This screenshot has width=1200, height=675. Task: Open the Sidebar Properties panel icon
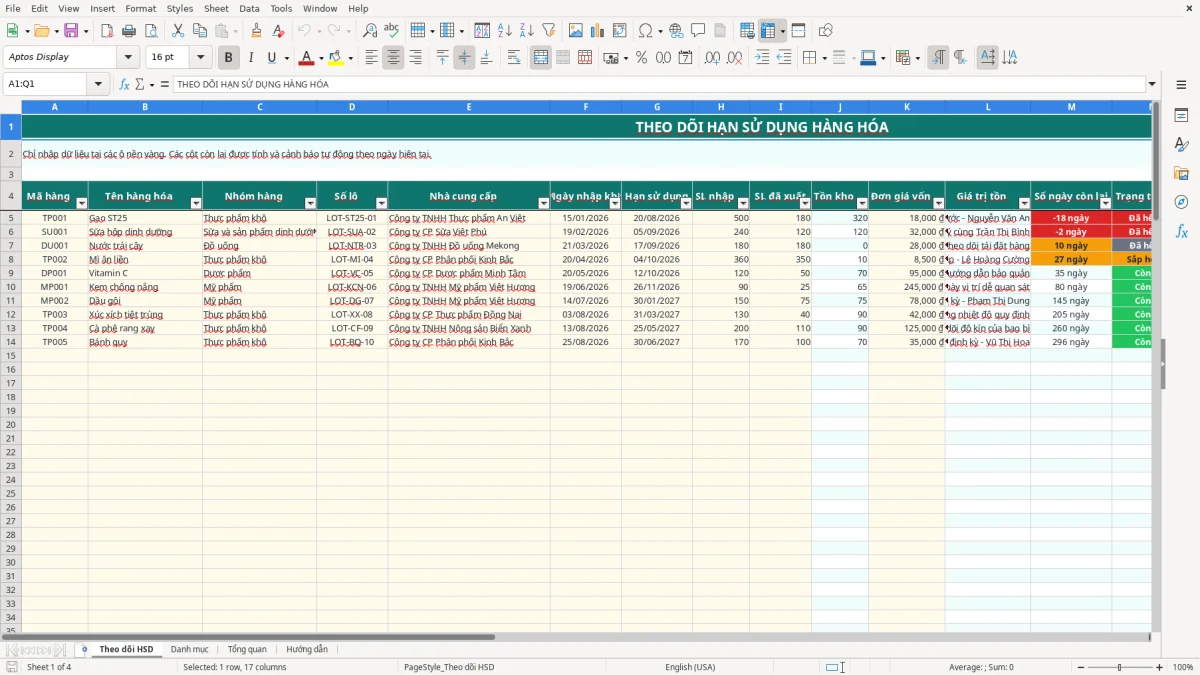click(x=1181, y=115)
